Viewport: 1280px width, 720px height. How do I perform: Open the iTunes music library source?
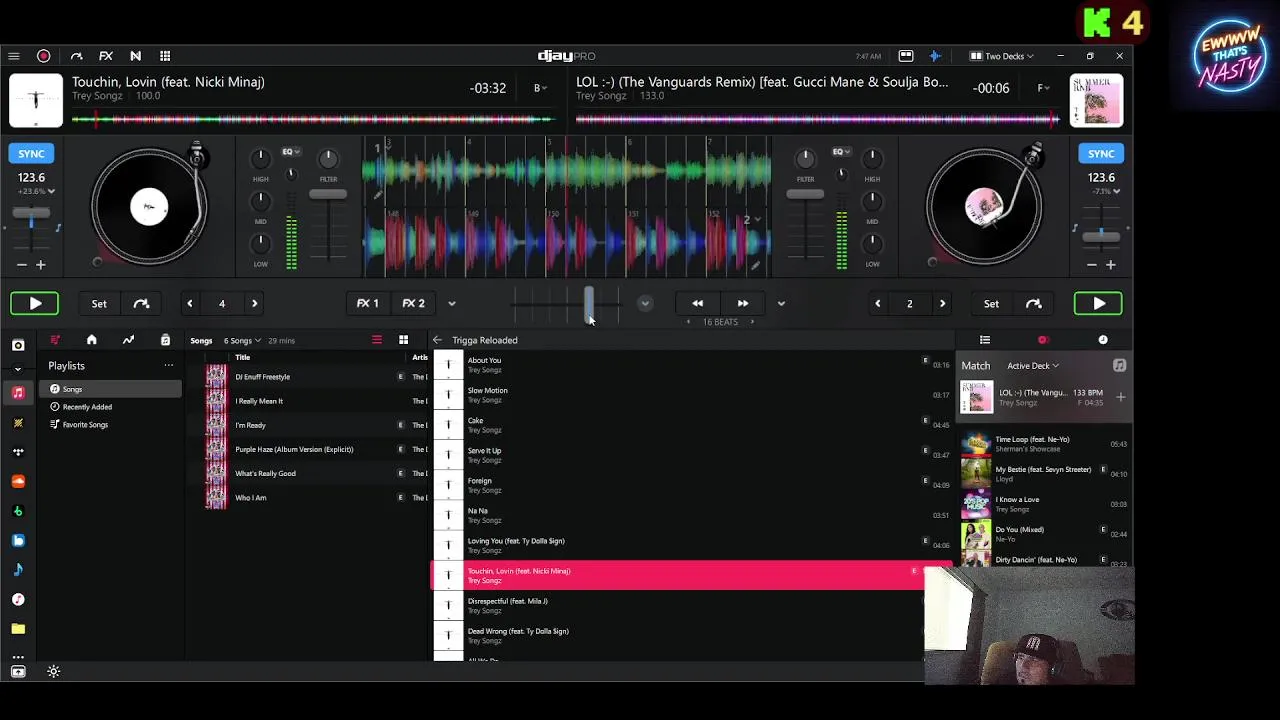(18, 599)
